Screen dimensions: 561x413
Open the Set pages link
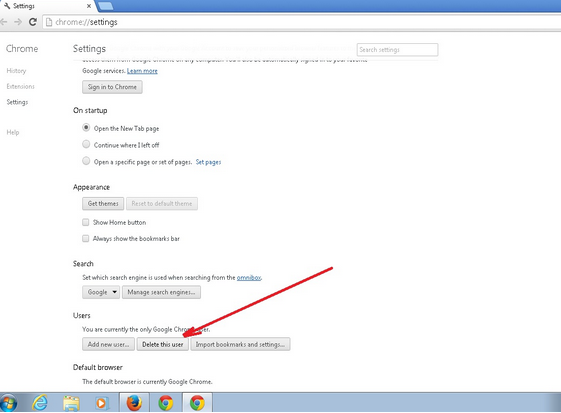click(x=208, y=162)
